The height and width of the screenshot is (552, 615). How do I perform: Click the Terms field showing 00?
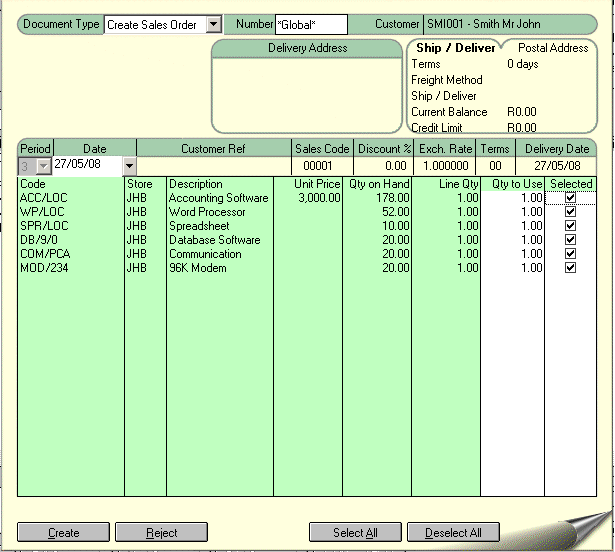point(495,166)
